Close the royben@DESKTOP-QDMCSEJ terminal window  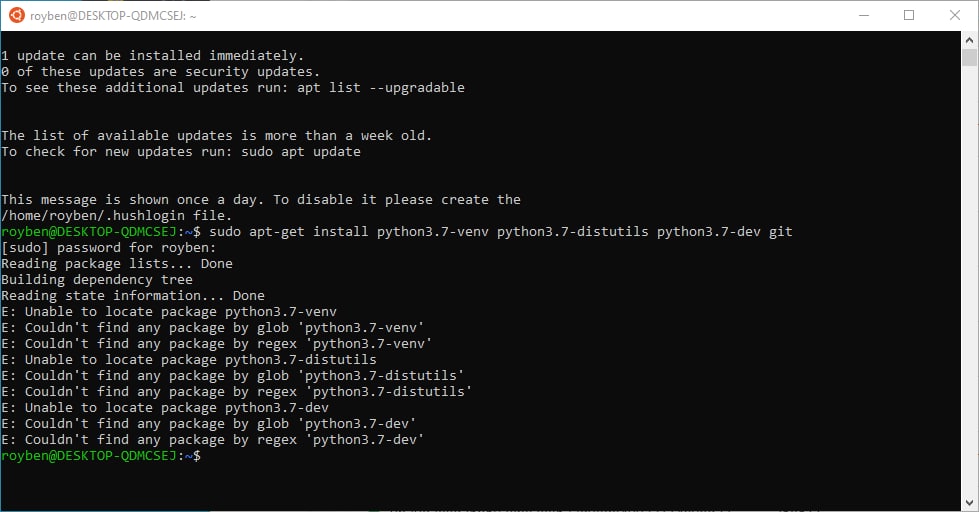(x=955, y=15)
